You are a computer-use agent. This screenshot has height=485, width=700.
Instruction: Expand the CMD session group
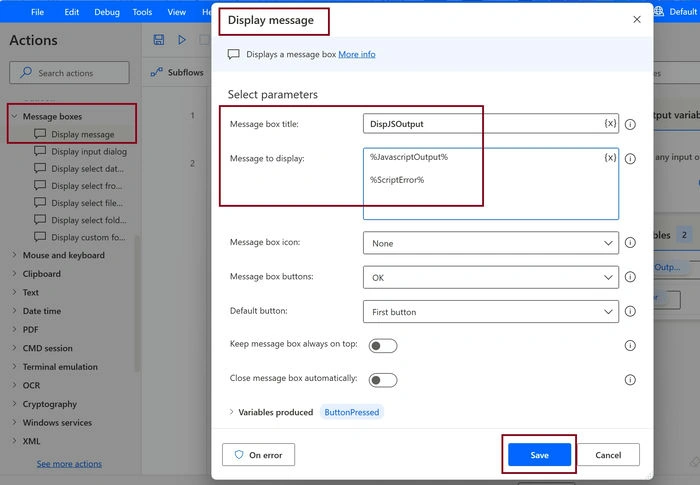coord(14,348)
